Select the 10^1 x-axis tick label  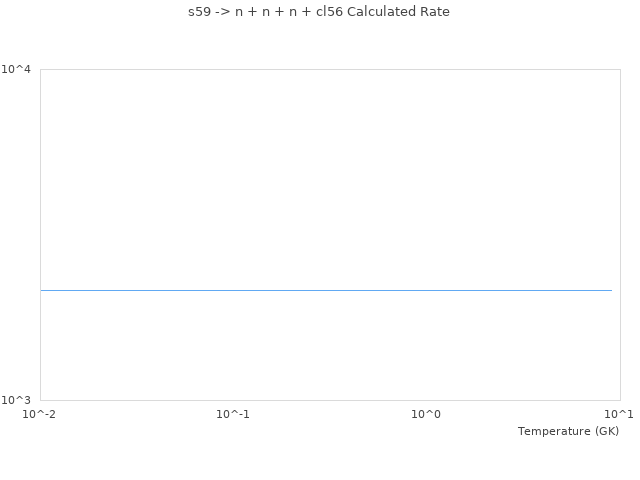[x=619, y=414]
